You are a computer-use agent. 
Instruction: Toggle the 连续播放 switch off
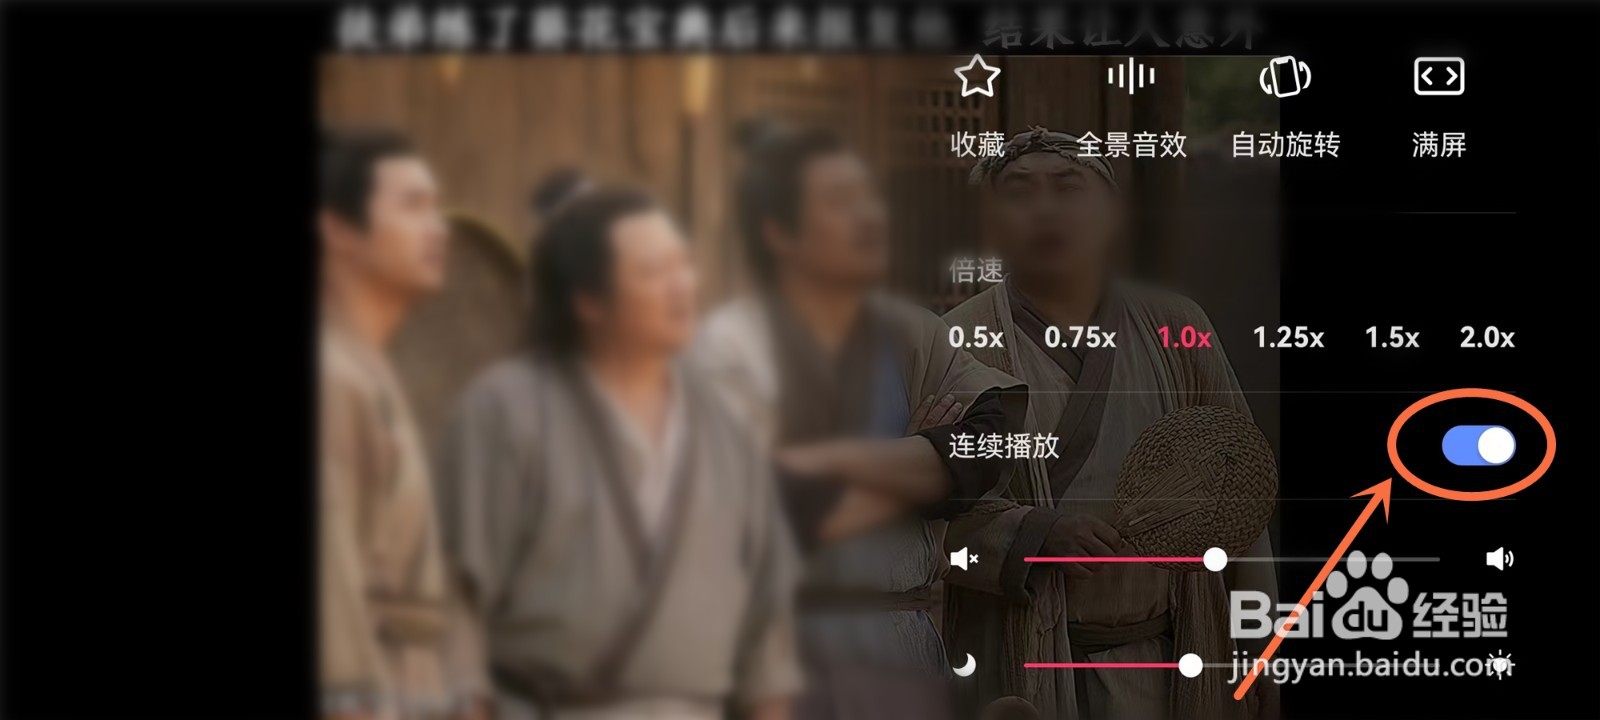pos(1478,446)
